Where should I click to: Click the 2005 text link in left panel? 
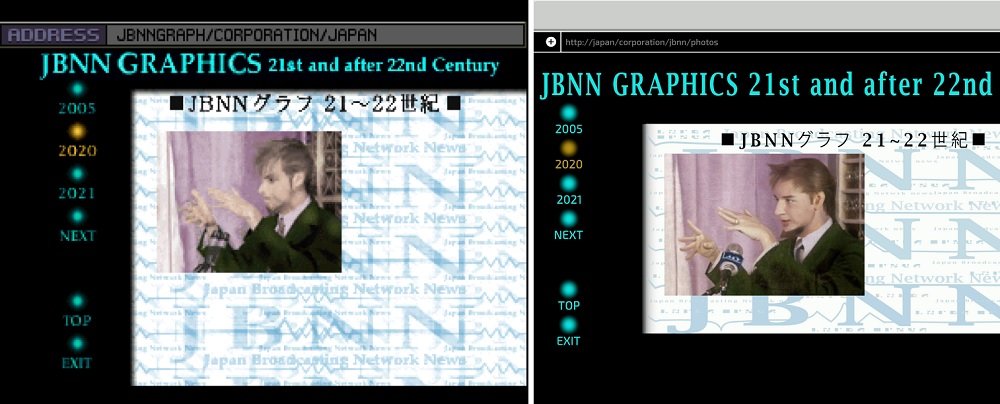click(x=77, y=109)
